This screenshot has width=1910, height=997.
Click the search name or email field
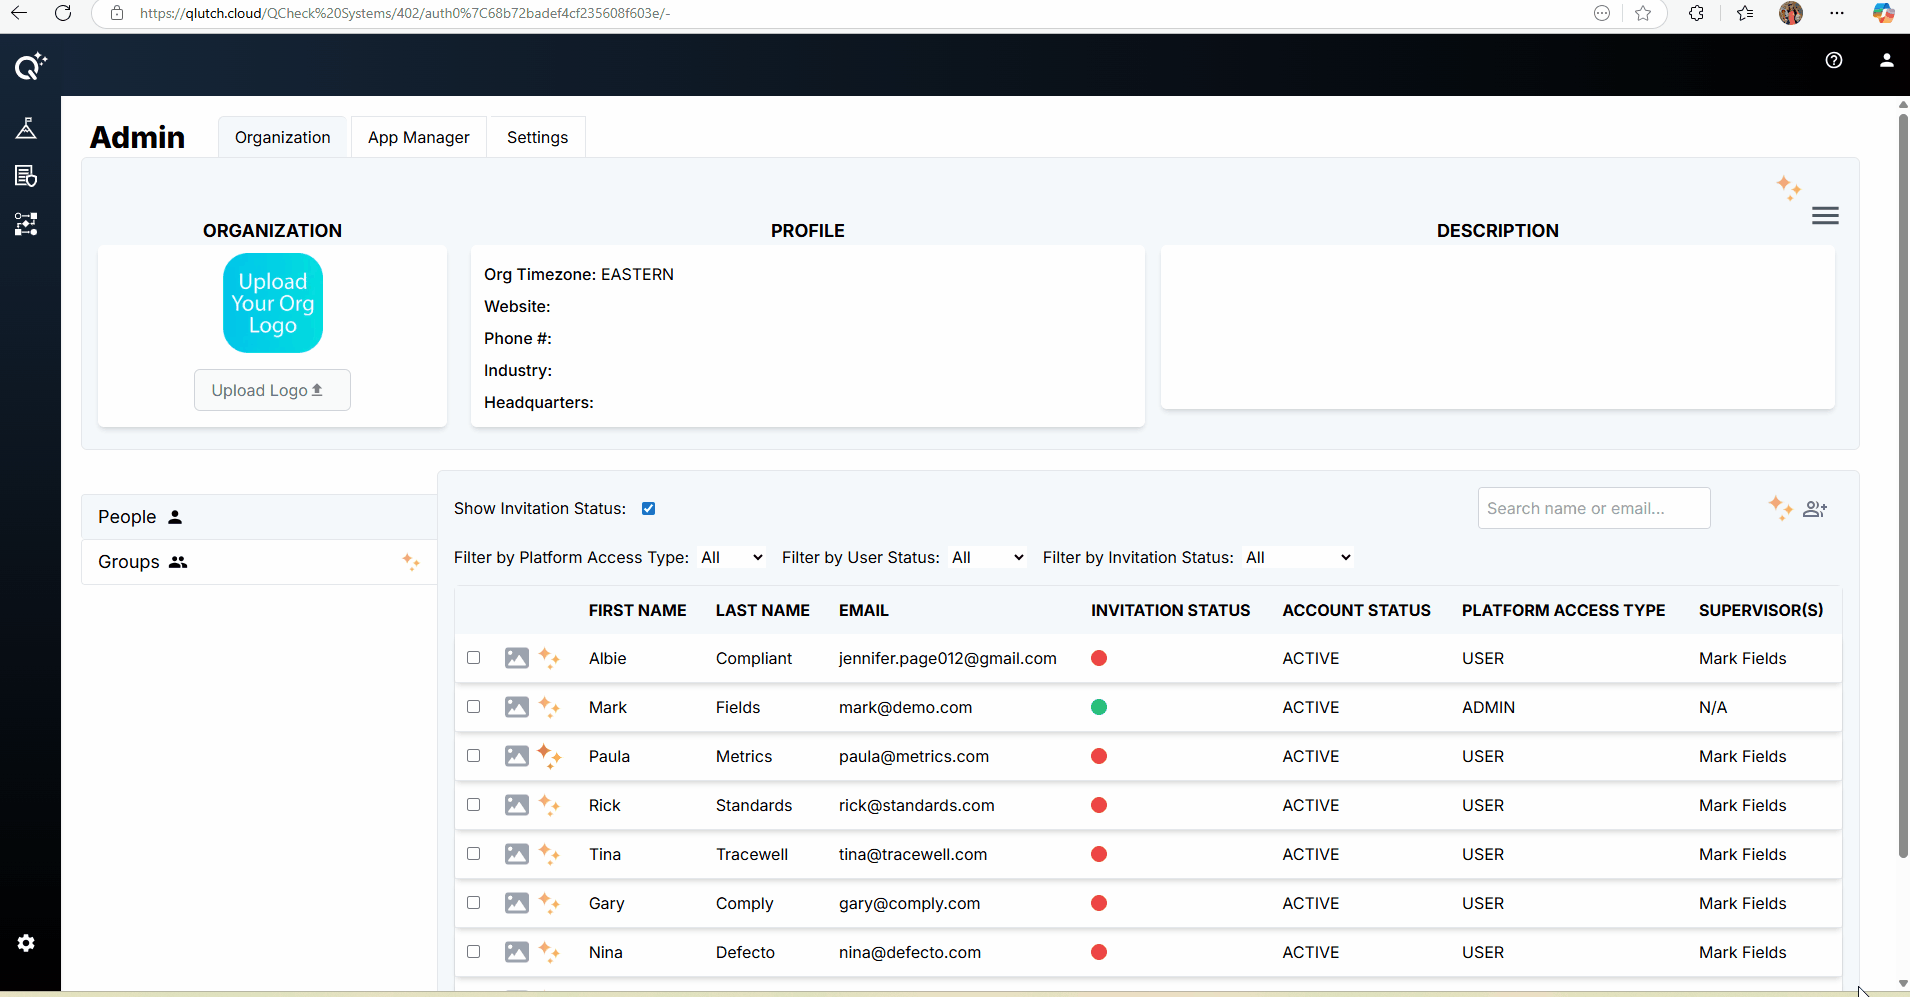click(x=1593, y=509)
